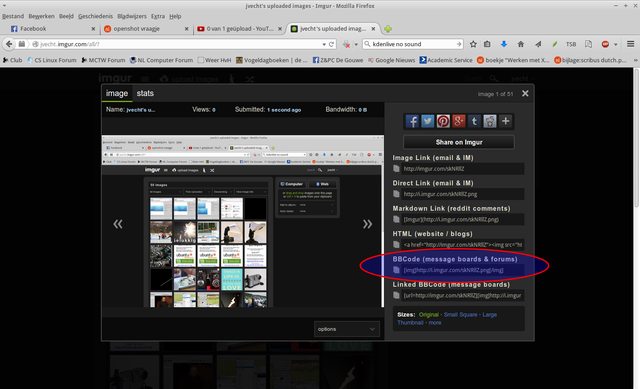This screenshot has width=640, height=389.
Task: Go to Firefox home page icon
Action: 521,44
